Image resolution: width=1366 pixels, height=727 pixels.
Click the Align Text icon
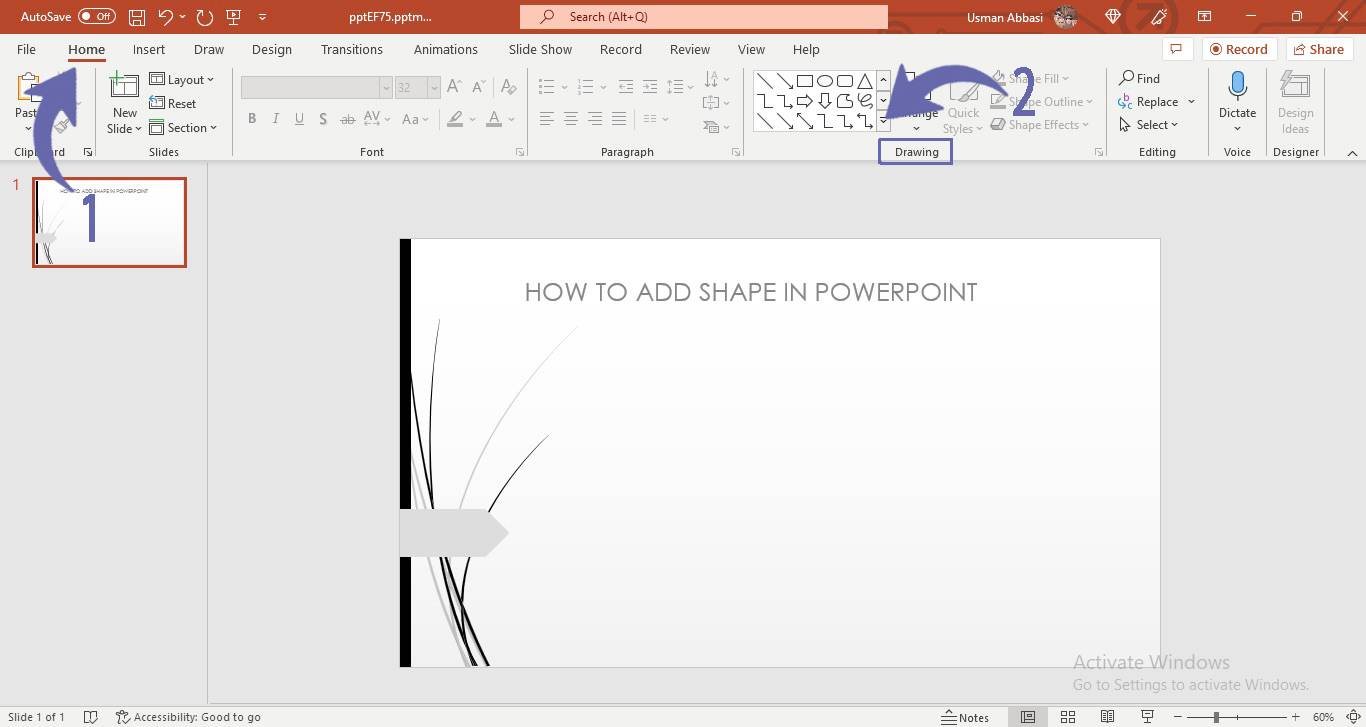(711, 103)
